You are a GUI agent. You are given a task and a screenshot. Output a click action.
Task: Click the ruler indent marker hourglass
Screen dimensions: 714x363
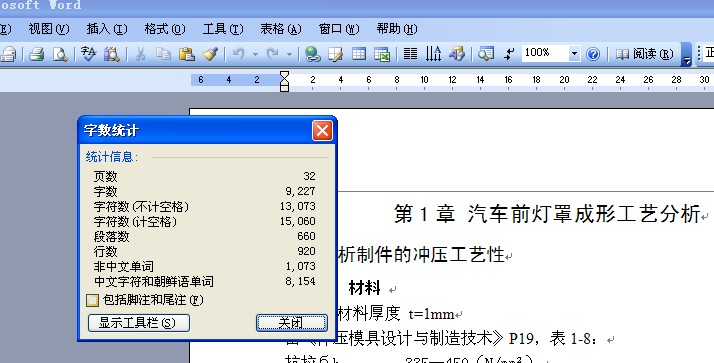pos(284,81)
